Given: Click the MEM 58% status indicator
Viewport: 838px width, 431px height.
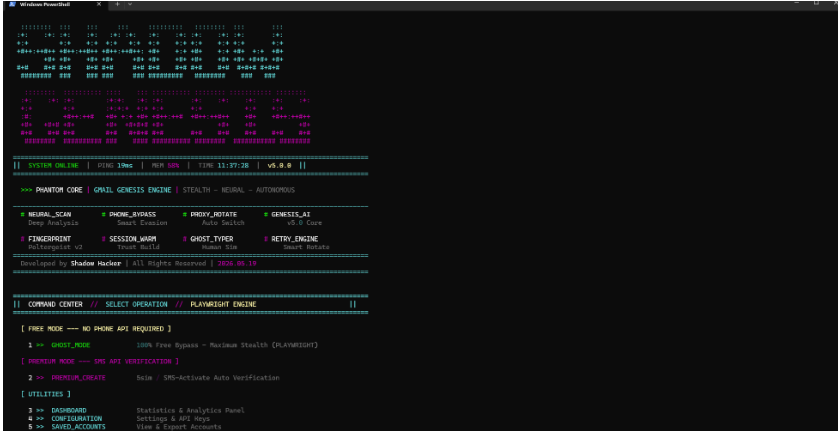Looking at the screenshot, I should [165, 165].
